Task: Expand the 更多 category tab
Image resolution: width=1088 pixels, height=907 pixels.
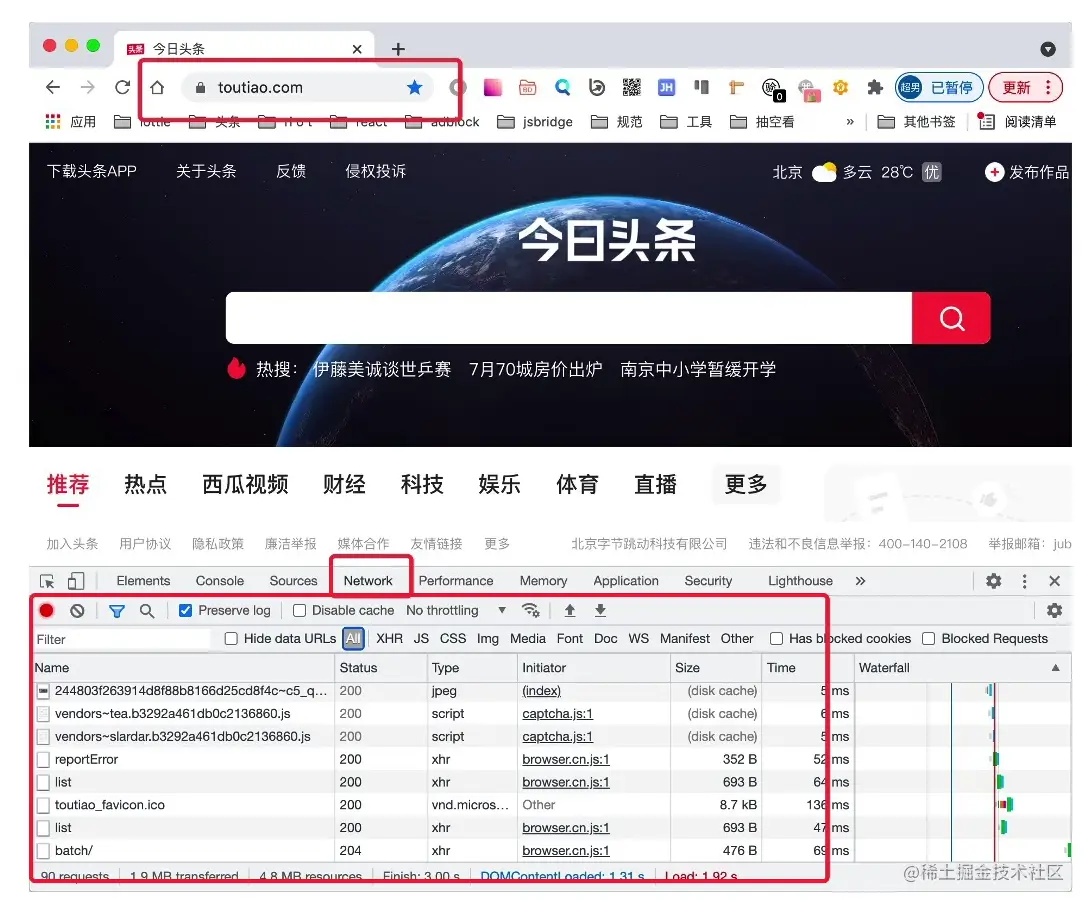Action: click(746, 484)
